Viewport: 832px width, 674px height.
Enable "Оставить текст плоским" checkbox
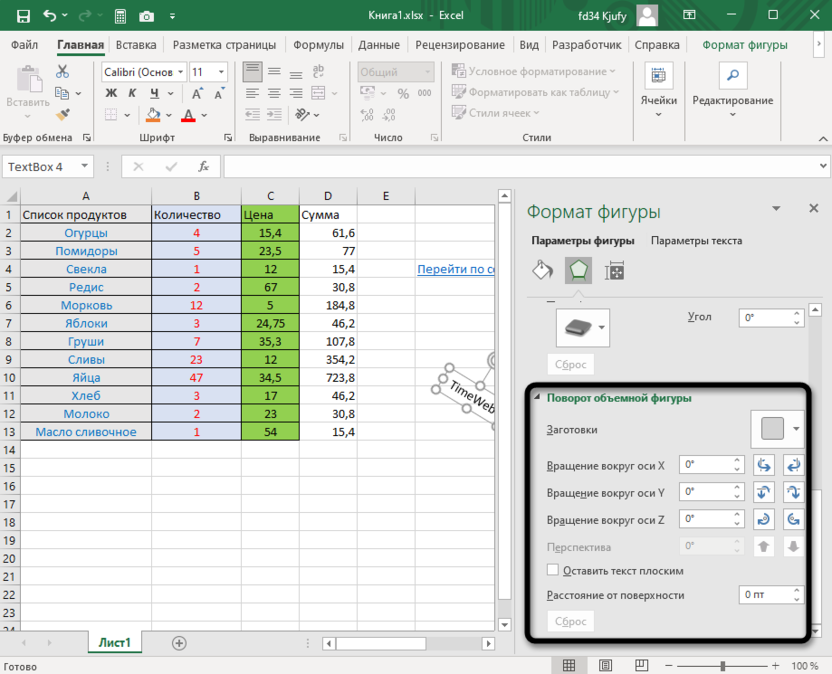[553, 571]
